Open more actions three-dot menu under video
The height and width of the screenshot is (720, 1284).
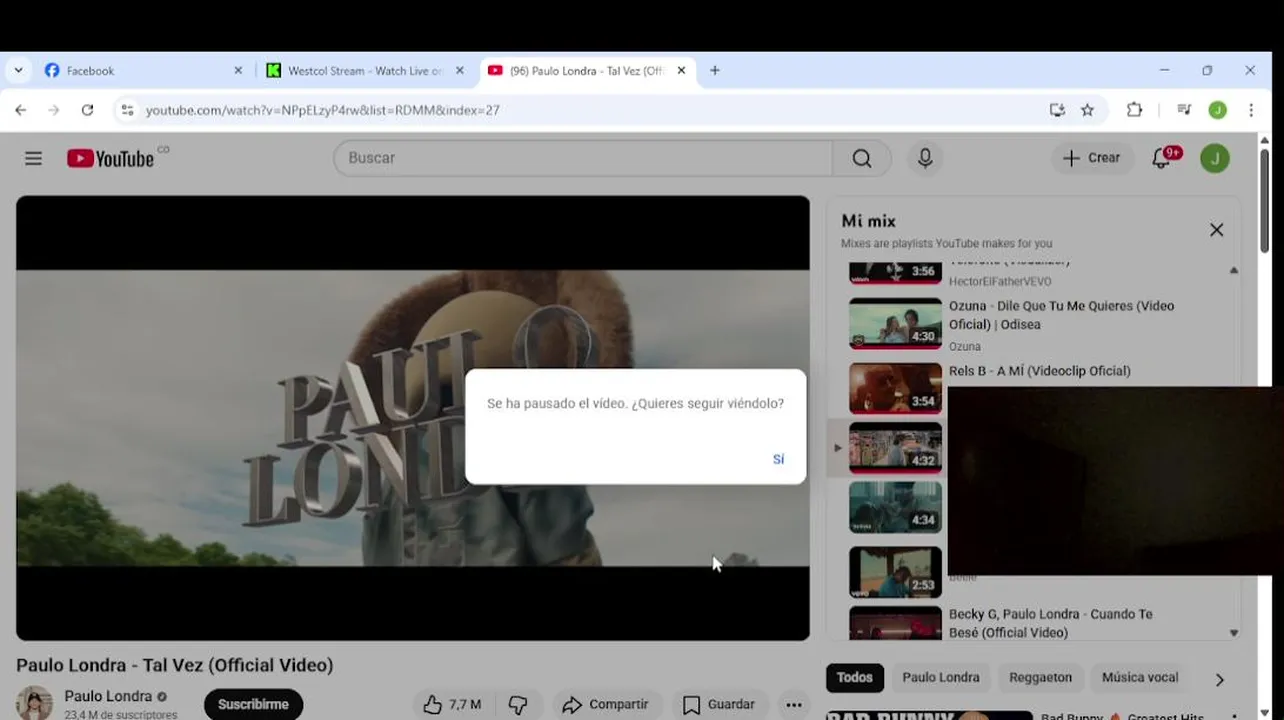tap(793, 705)
